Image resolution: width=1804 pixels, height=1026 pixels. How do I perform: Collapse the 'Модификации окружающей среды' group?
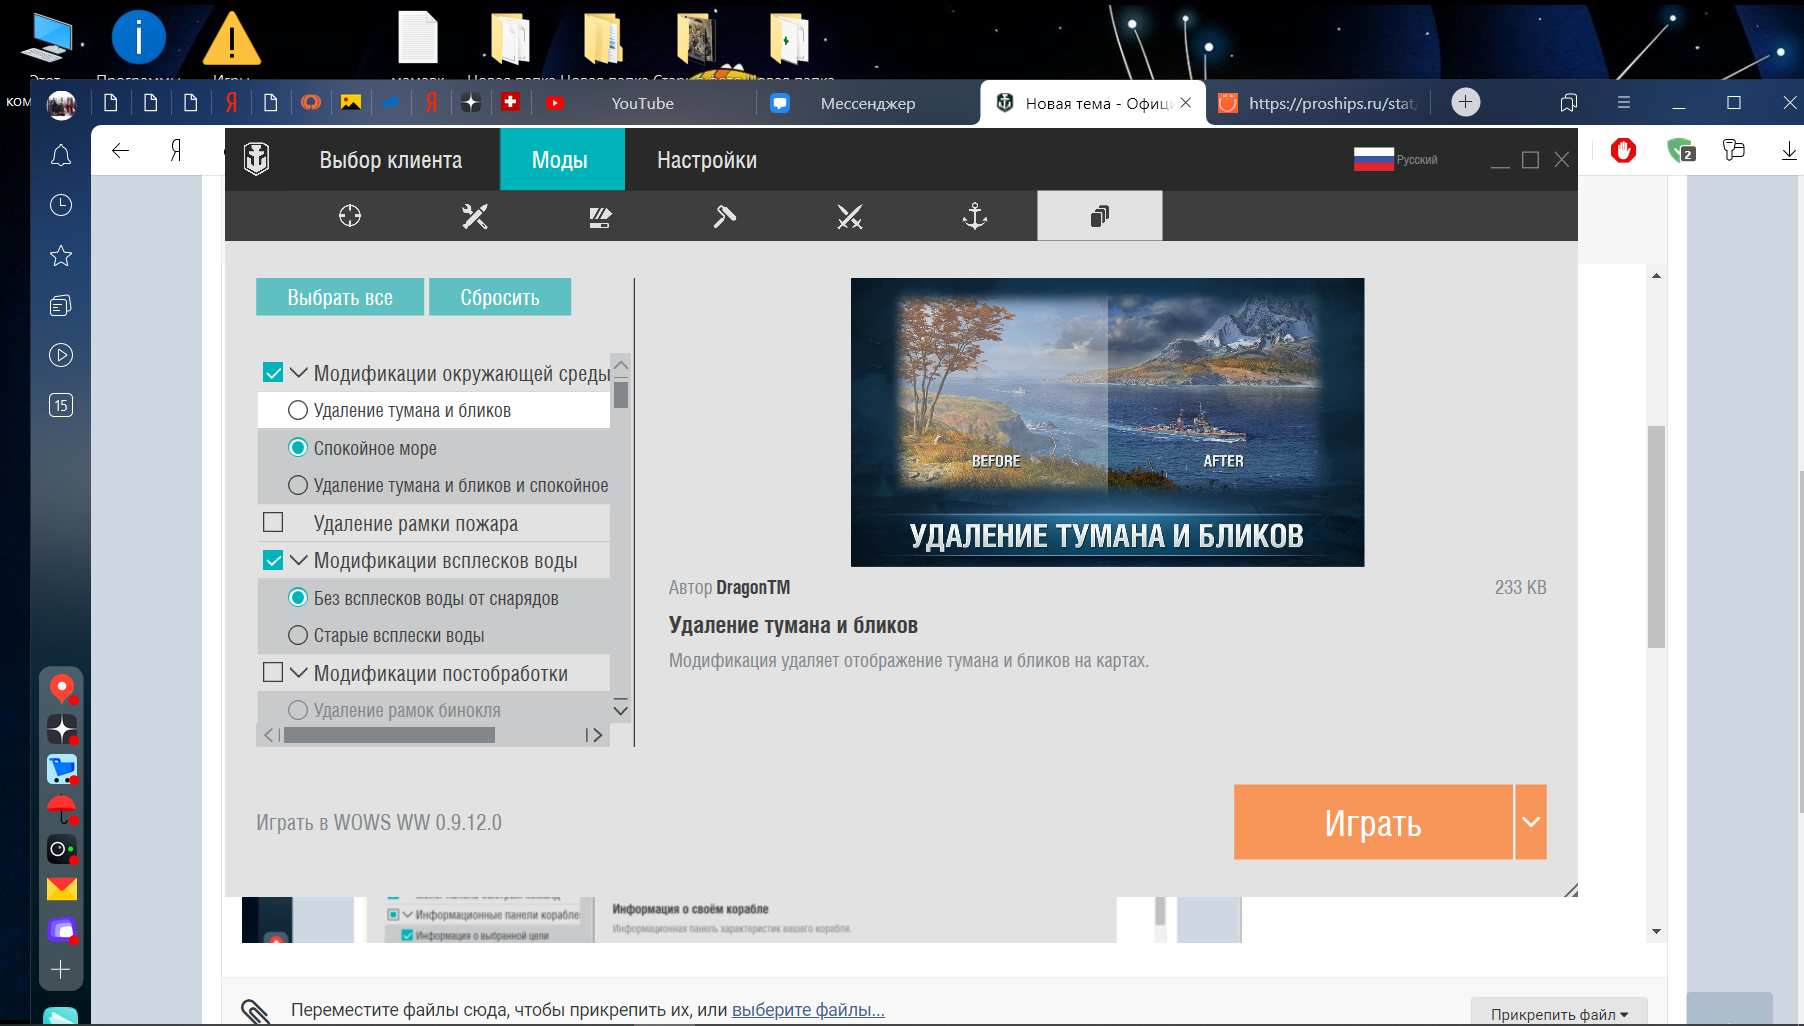(298, 372)
